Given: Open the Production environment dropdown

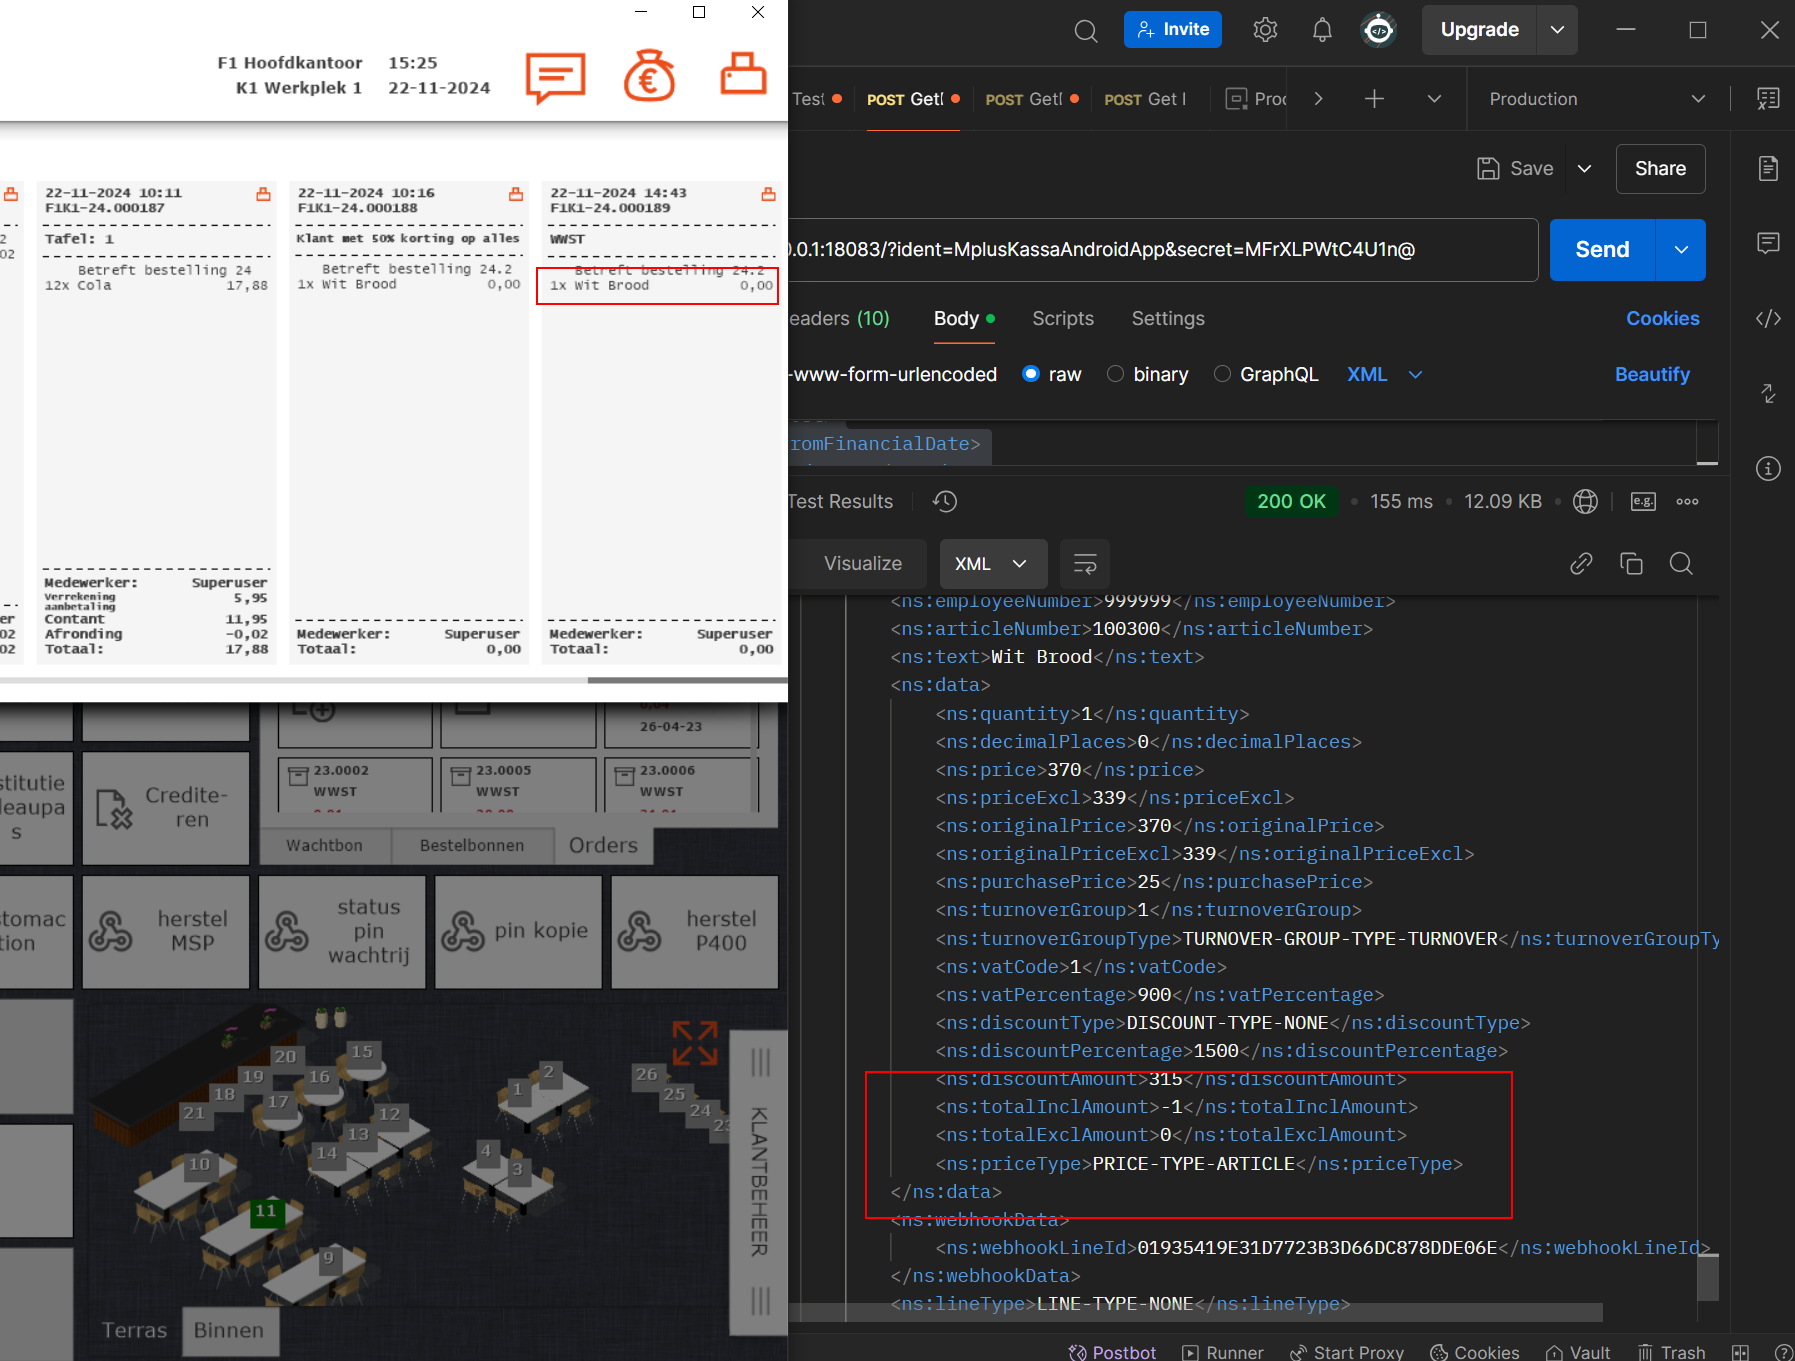Looking at the screenshot, I should point(1597,99).
